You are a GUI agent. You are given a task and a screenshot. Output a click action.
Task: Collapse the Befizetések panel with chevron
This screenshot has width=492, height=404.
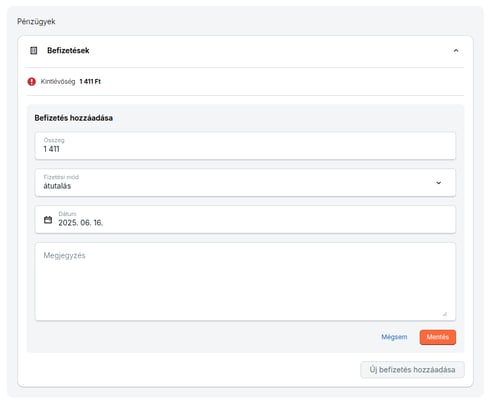pos(456,51)
